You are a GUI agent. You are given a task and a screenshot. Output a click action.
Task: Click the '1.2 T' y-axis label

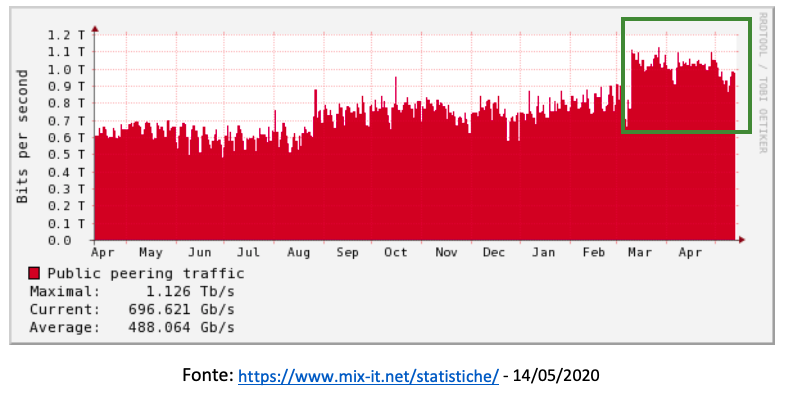(x=67, y=35)
